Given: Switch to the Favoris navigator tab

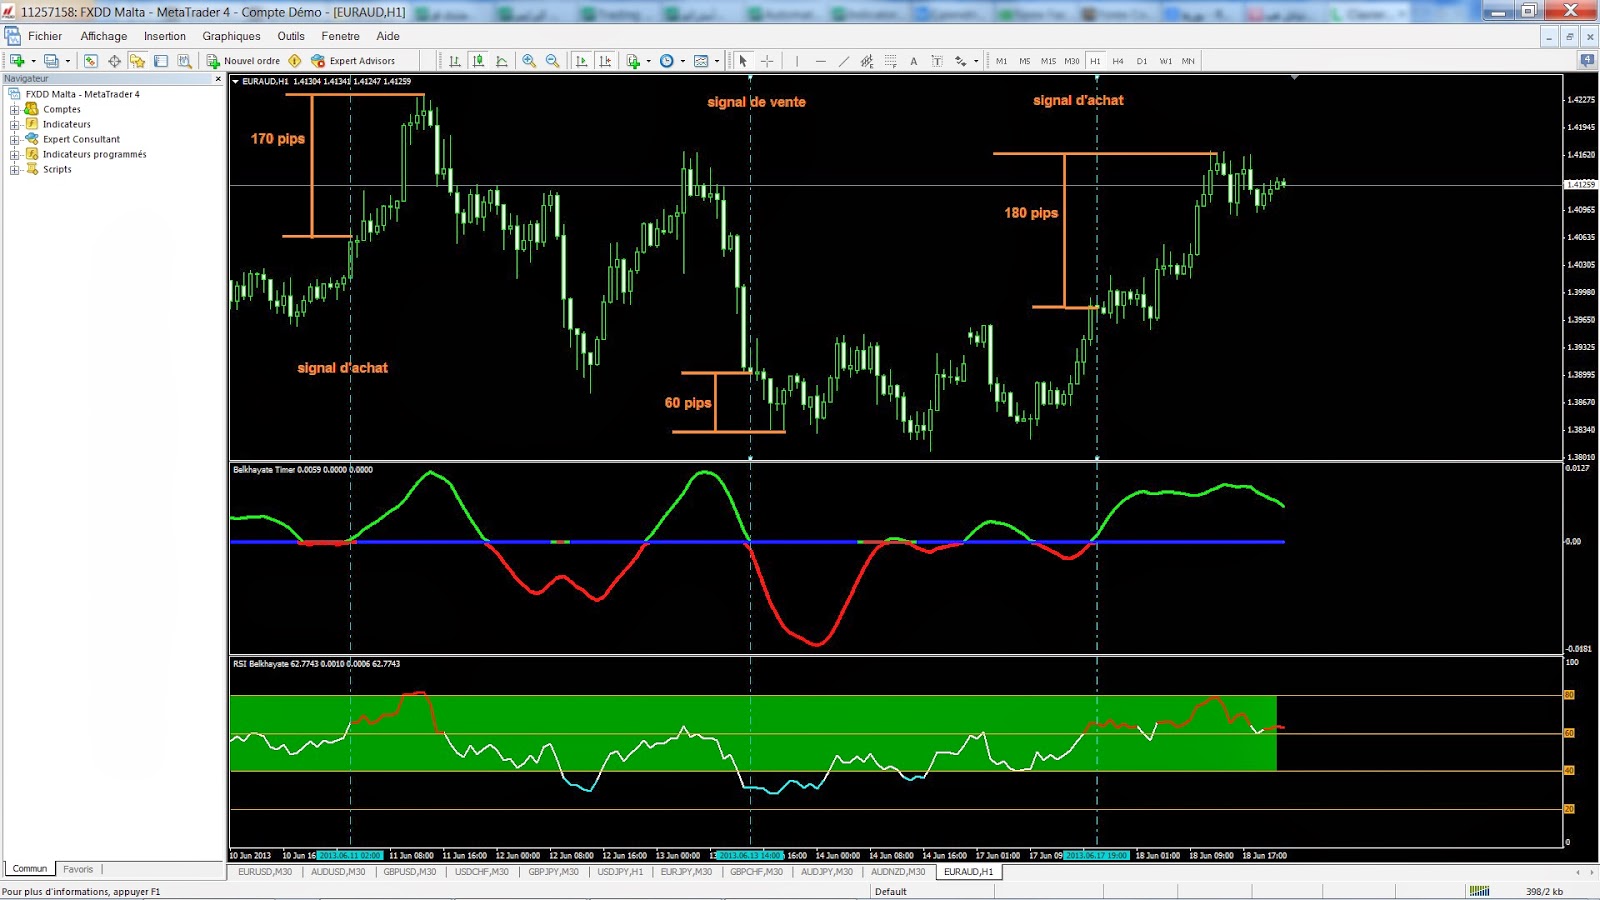Looking at the screenshot, I should (x=78, y=869).
